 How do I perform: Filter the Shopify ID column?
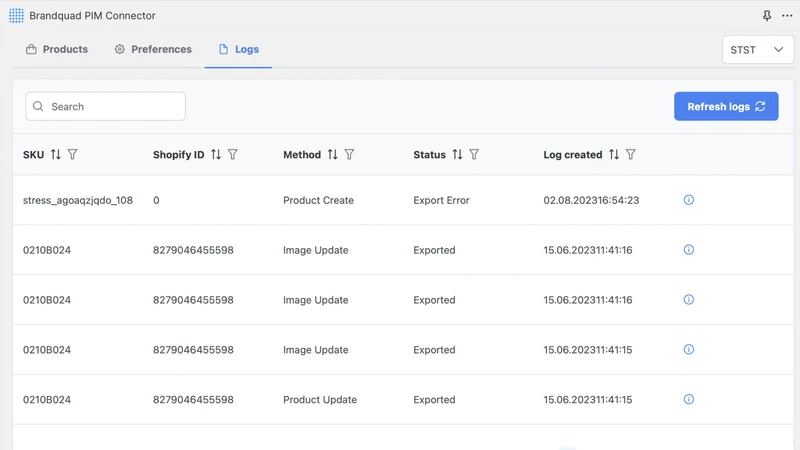coord(233,155)
